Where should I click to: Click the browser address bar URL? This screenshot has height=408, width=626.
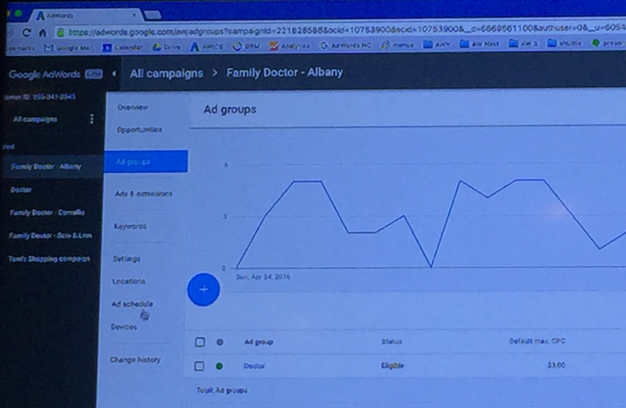[347, 30]
